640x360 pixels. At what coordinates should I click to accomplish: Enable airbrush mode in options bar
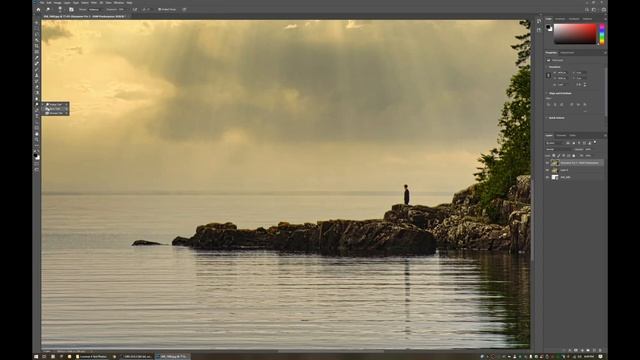click(135, 9)
